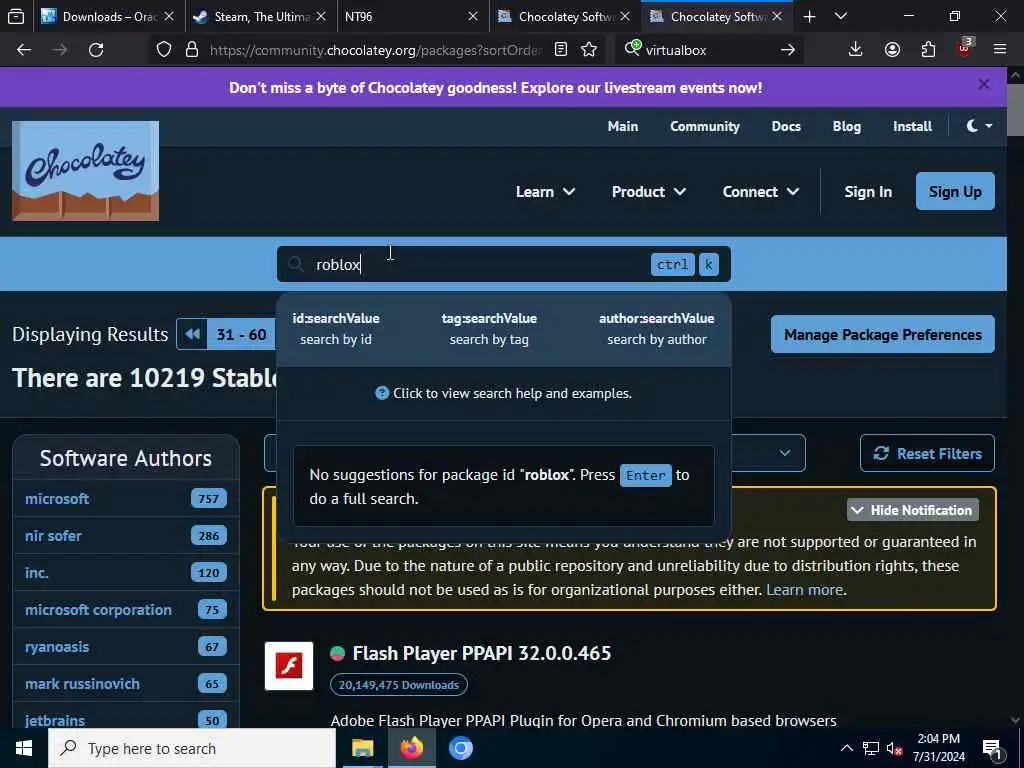Screen dimensions: 1024x768
Task: Toggle dark mode theme moon dropdown
Action: [979, 126]
